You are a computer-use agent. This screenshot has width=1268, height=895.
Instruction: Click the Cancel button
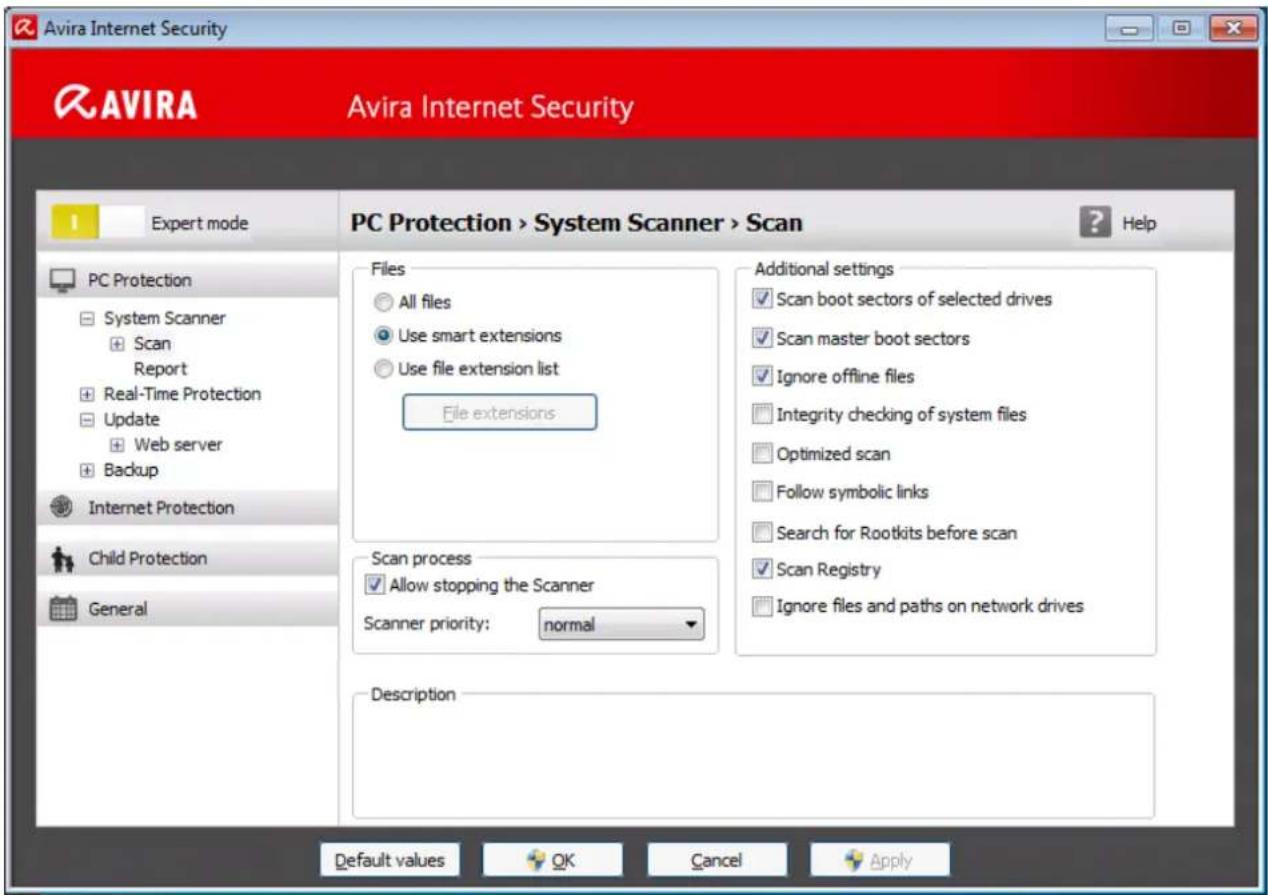coord(716,860)
